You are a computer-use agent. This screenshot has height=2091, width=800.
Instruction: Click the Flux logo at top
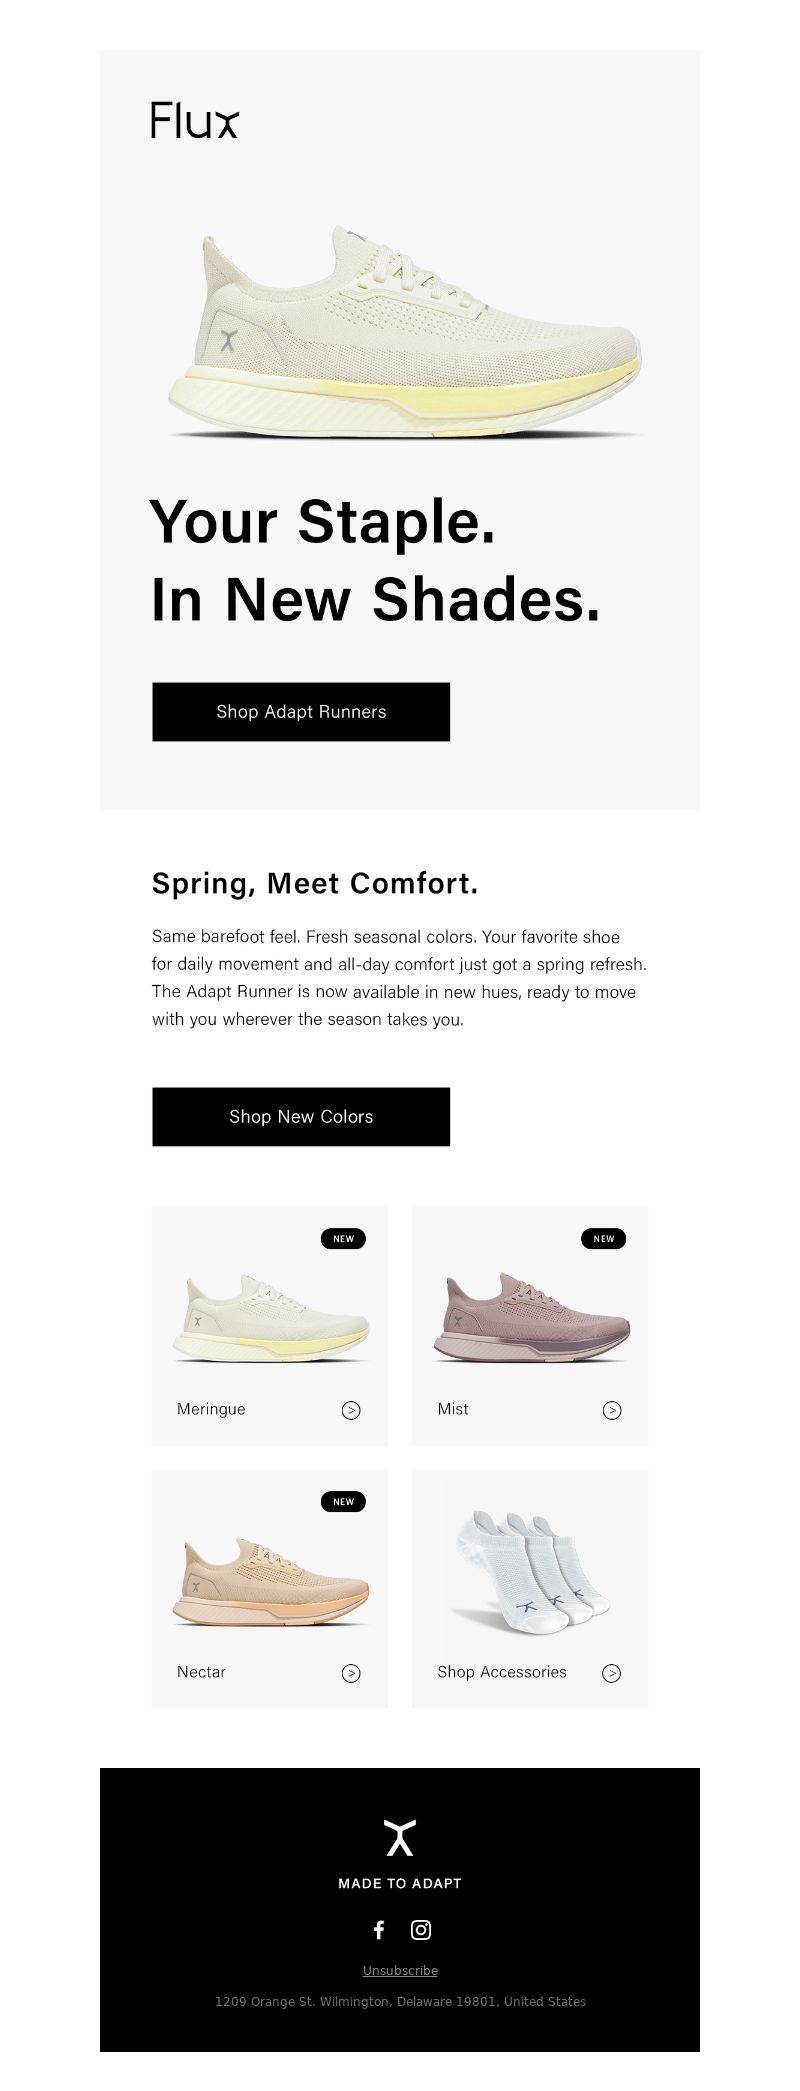point(195,120)
